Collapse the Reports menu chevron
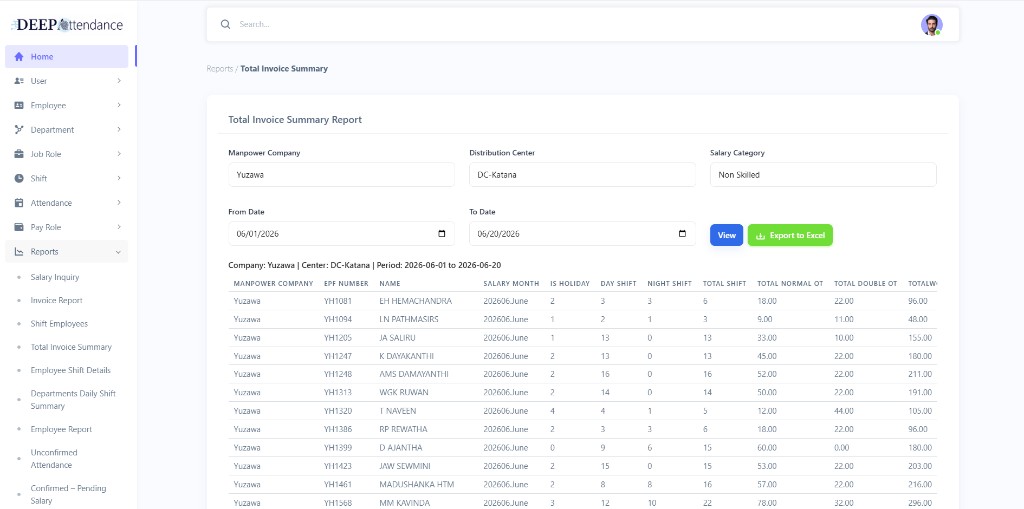The width and height of the screenshot is (1024, 509). click(118, 252)
